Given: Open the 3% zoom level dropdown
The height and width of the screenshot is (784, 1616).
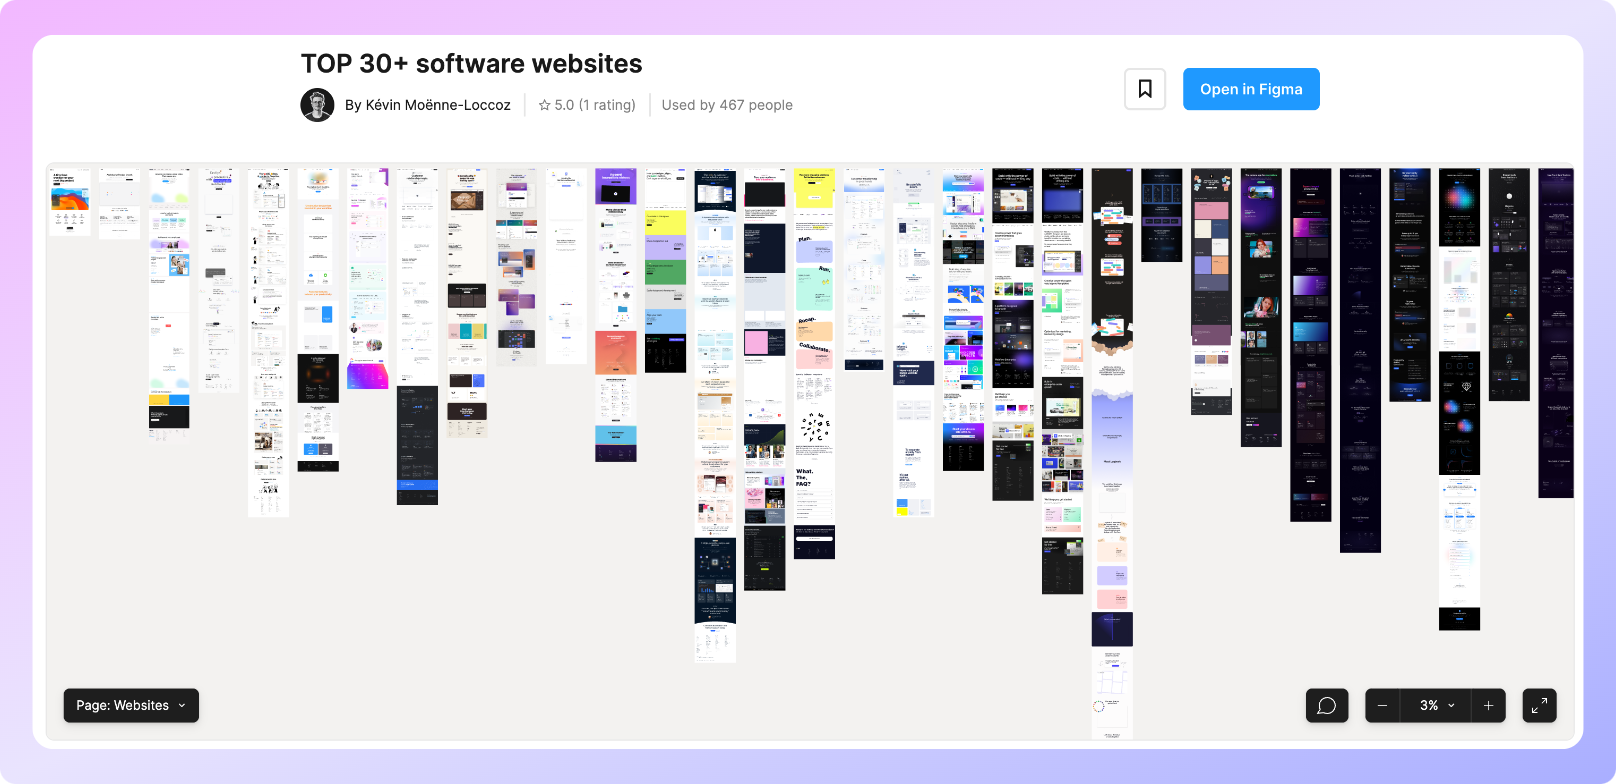Looking at the screenshot, I should click(1436, 705).
